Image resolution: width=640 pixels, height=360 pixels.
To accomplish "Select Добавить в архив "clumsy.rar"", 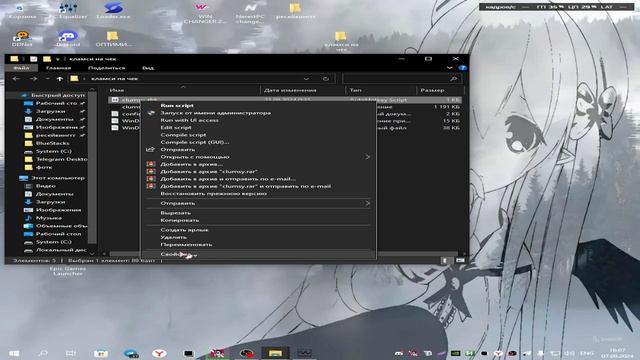I will (209, 171).
